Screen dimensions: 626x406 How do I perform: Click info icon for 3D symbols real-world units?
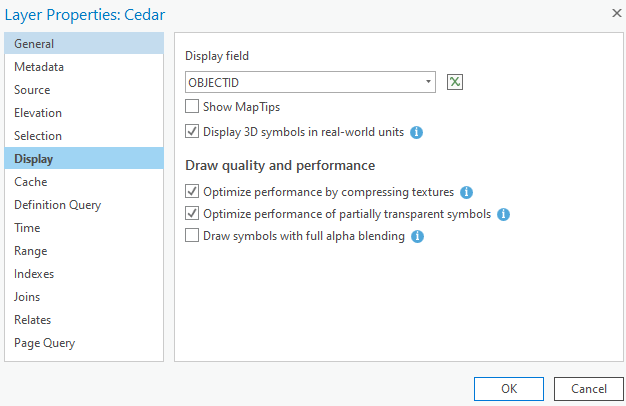(417, 131)
